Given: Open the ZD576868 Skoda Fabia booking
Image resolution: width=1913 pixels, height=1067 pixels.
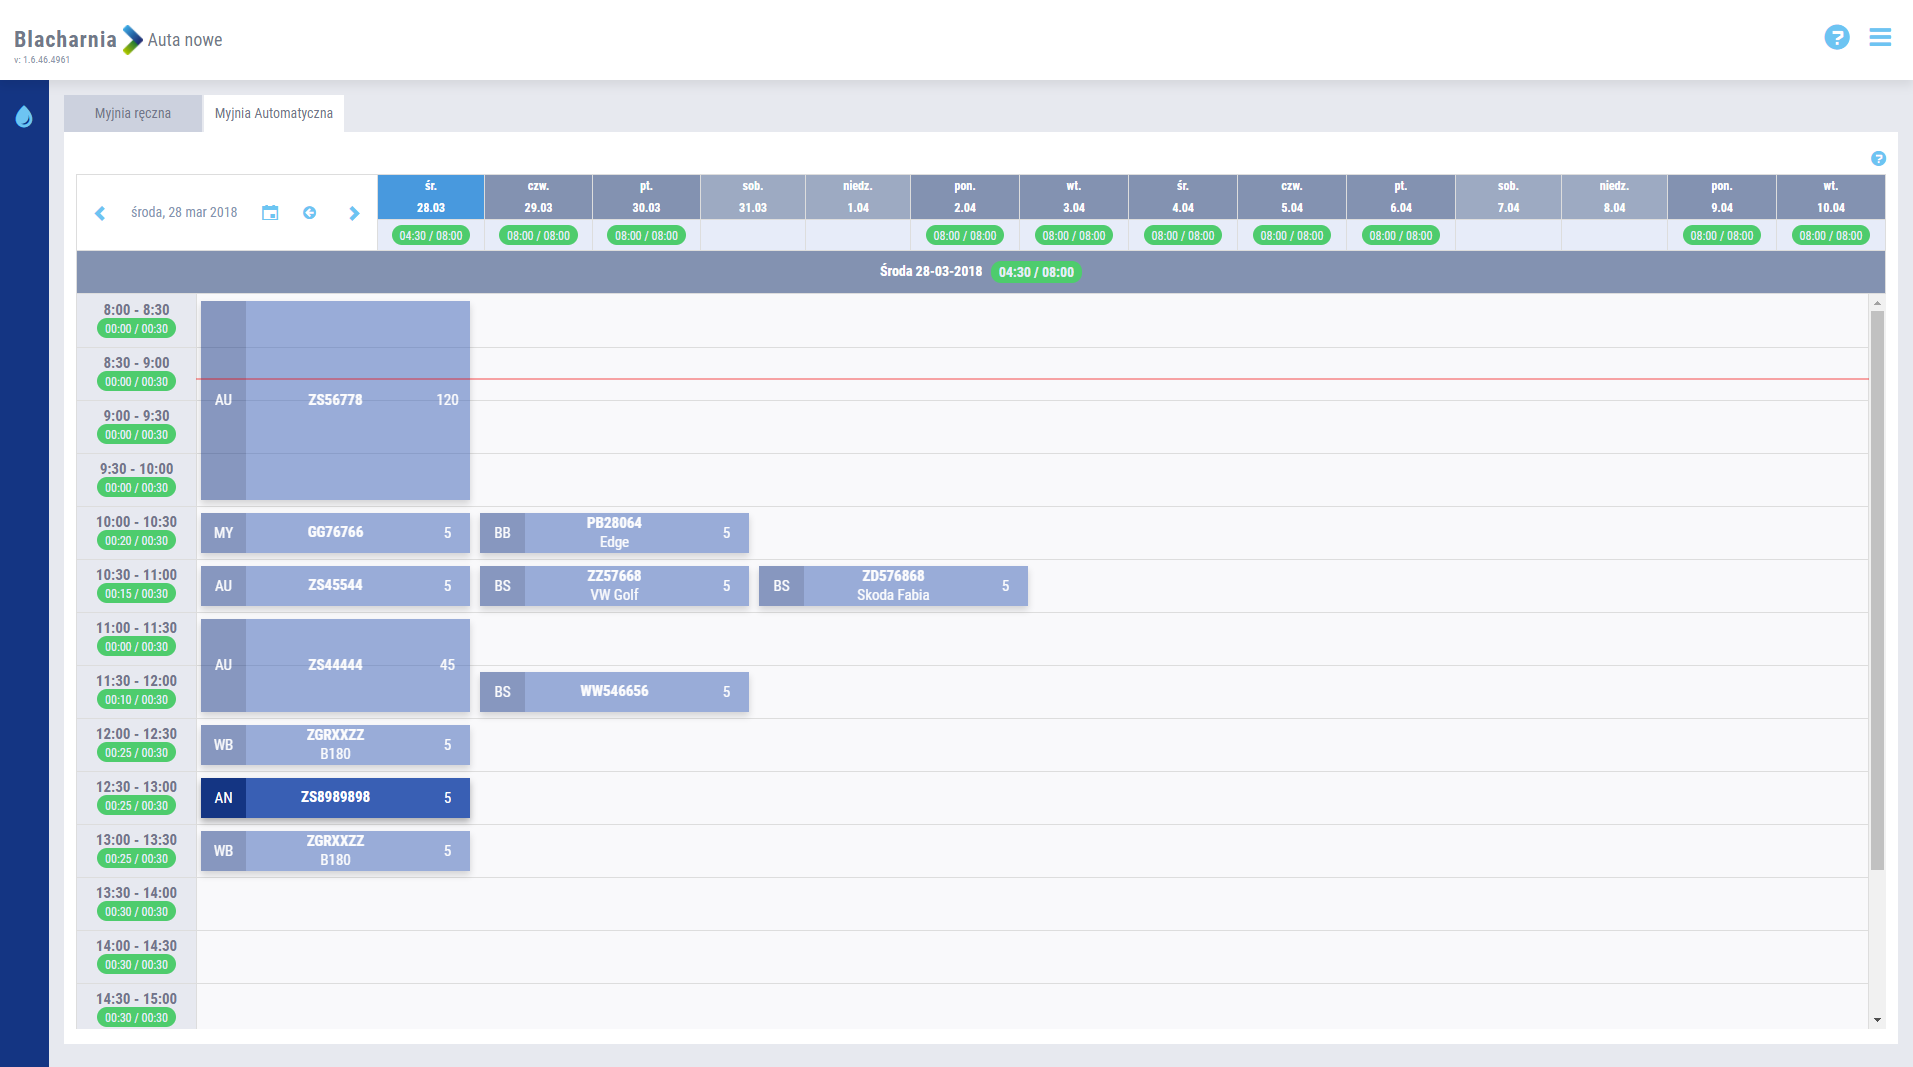Looking at the screenshot, I should point(893,586).
